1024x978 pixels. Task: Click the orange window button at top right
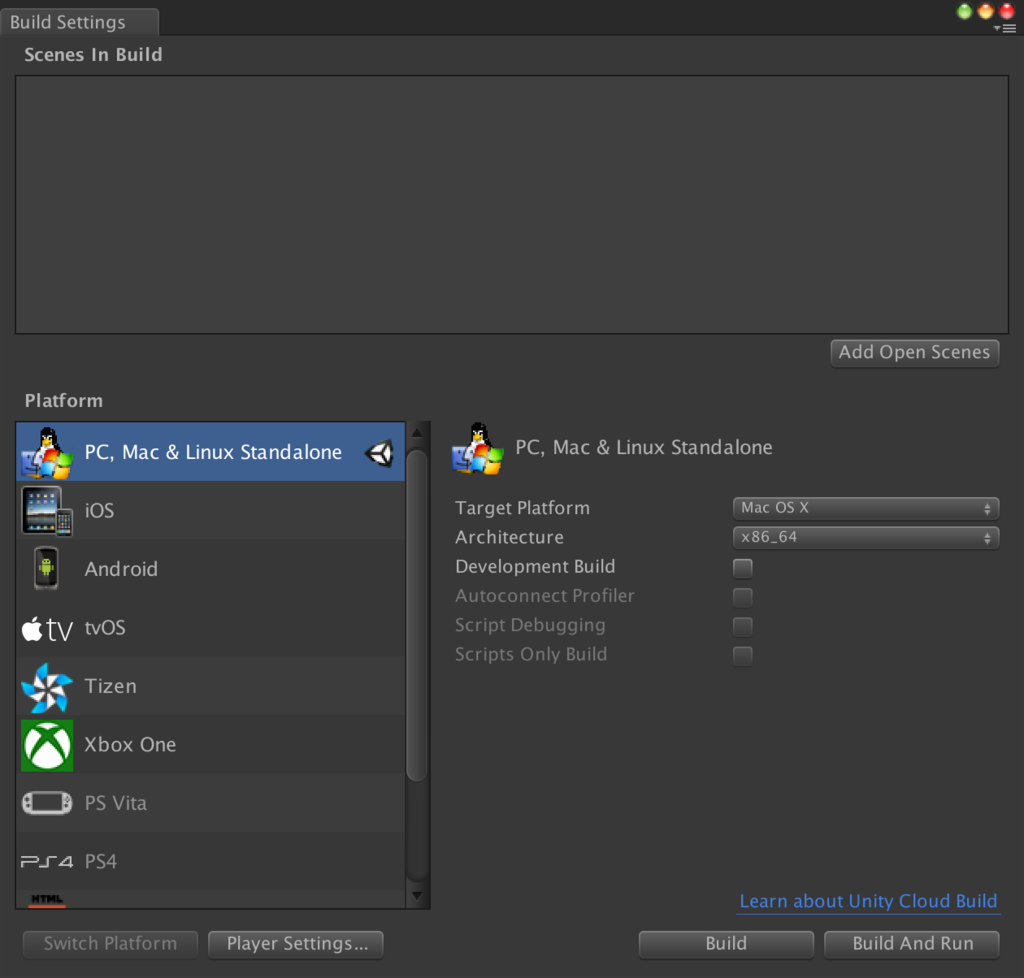click(x=985, y=11)
